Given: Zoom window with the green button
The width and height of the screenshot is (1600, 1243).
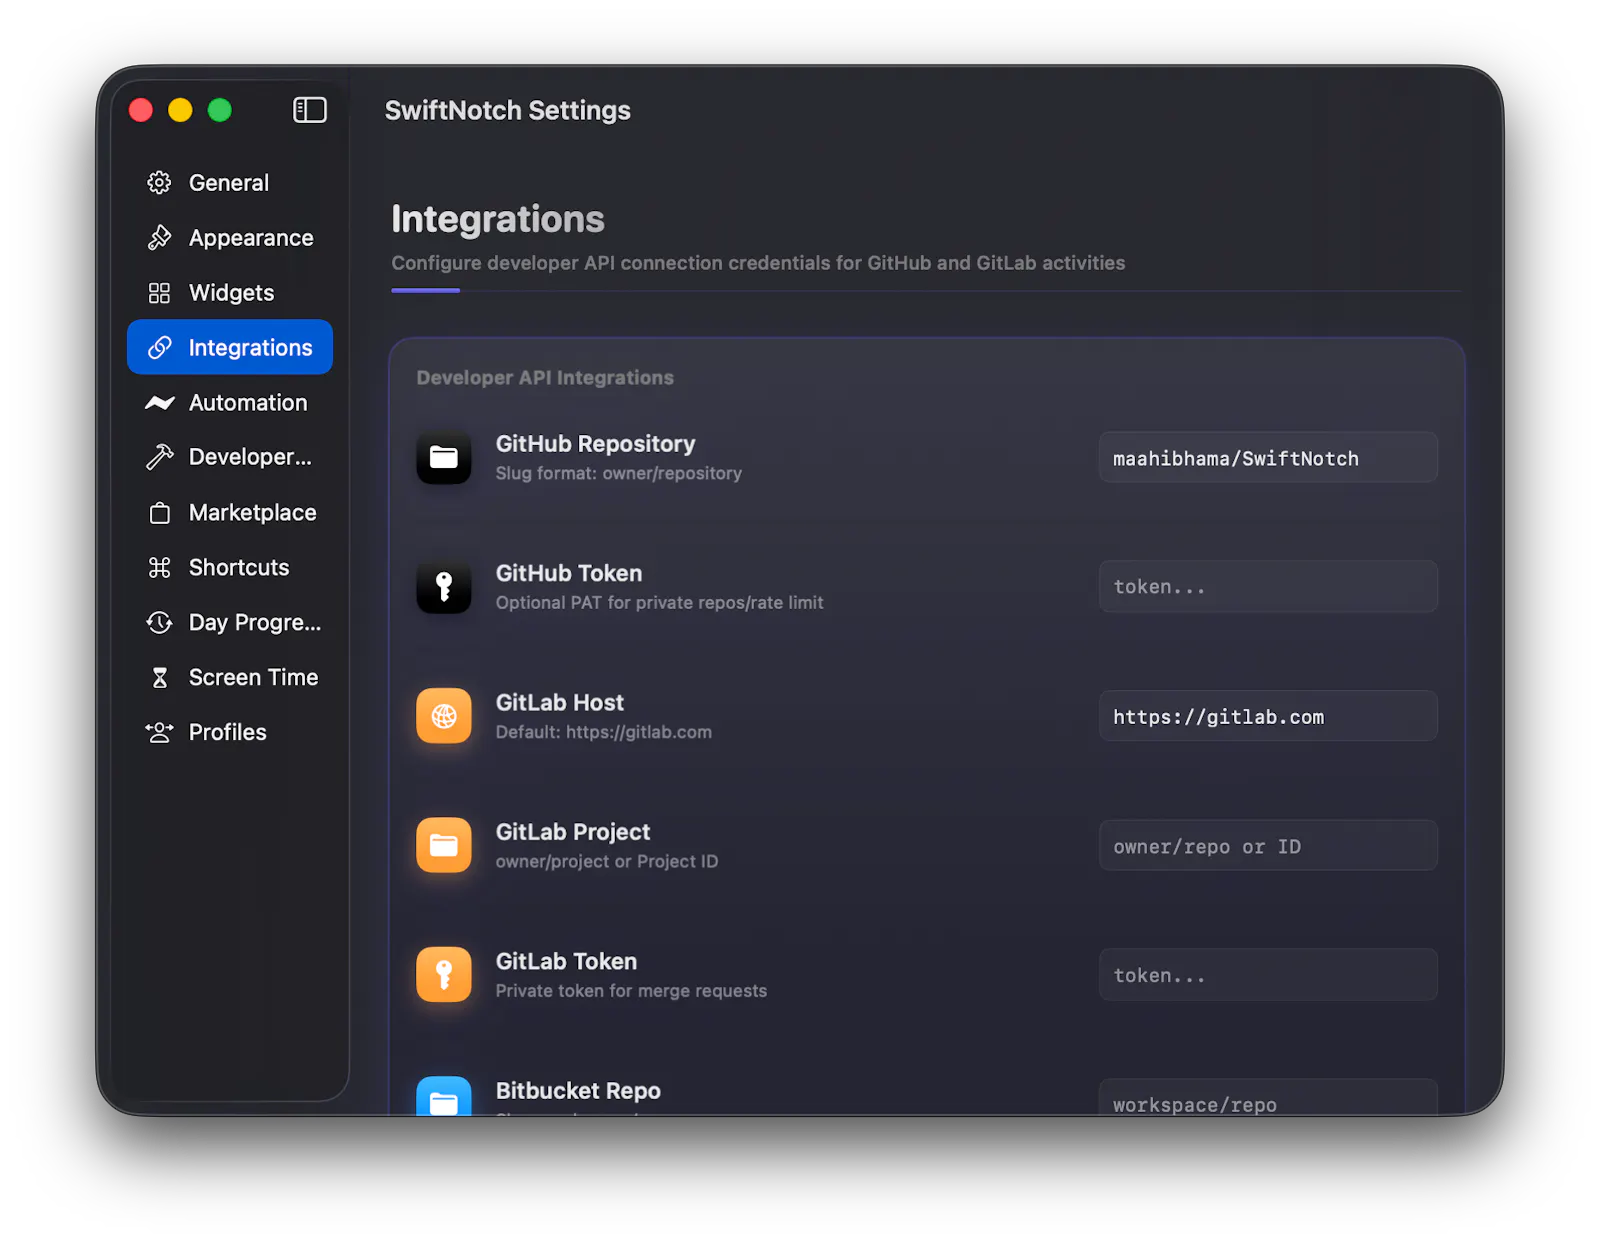Looking at the screenshot, I should (220, 110).
